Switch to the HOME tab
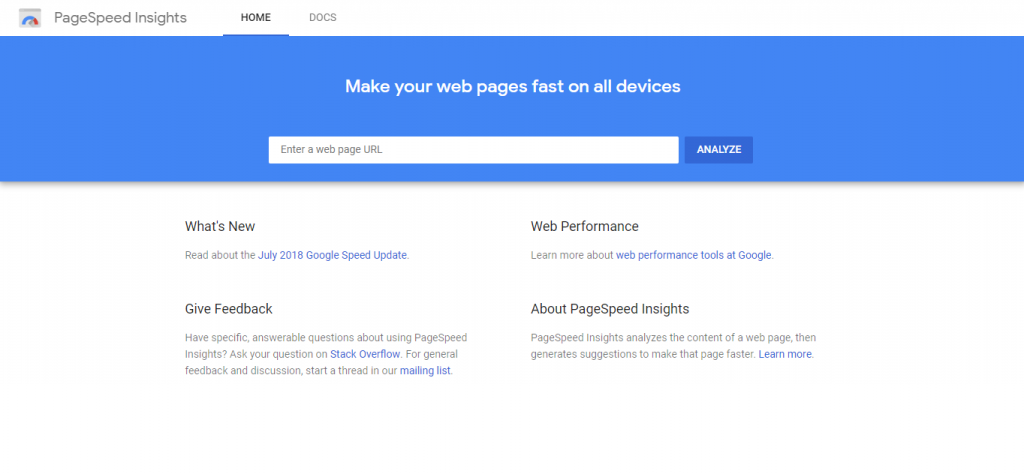Viewport: 1024px width, 474px height. point(256,18)
